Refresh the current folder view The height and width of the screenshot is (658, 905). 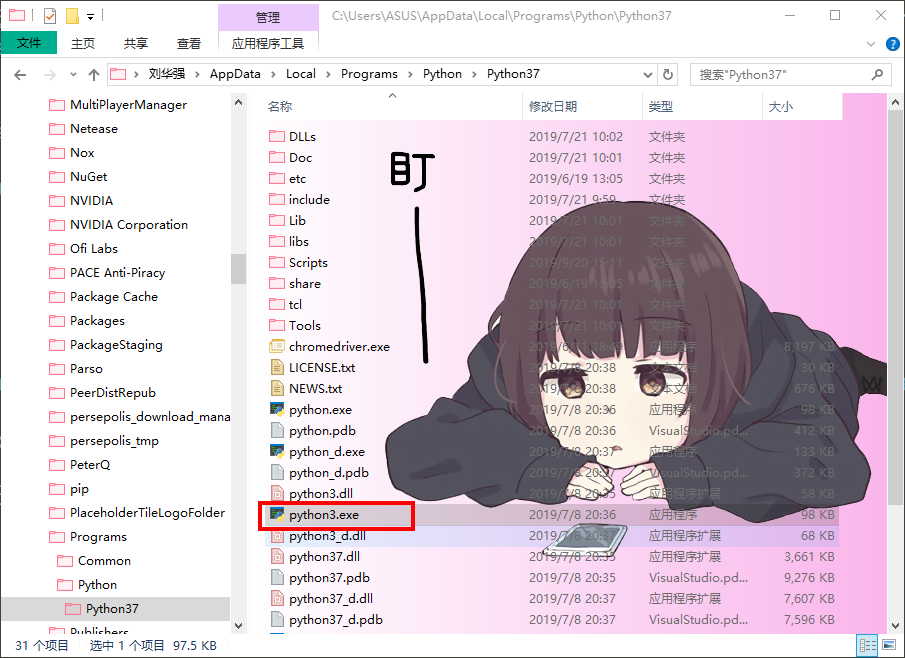(670, 74)
